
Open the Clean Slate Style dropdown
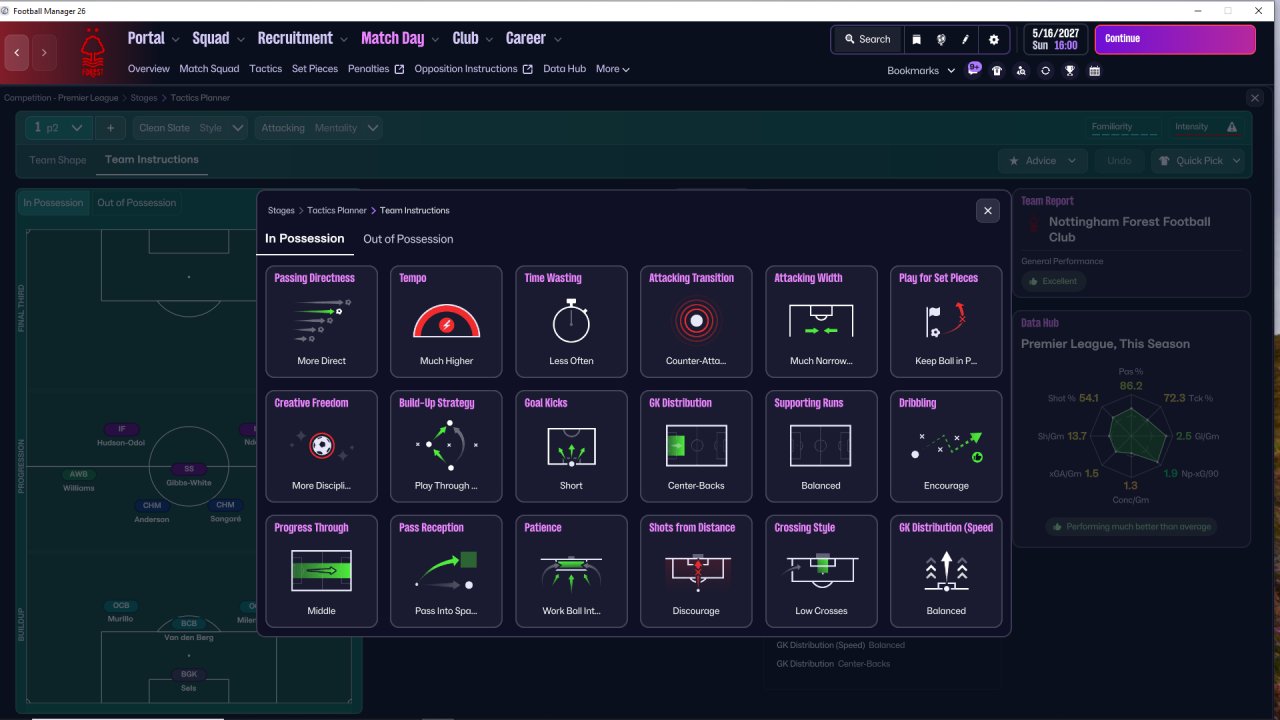[x=190, y=128]
